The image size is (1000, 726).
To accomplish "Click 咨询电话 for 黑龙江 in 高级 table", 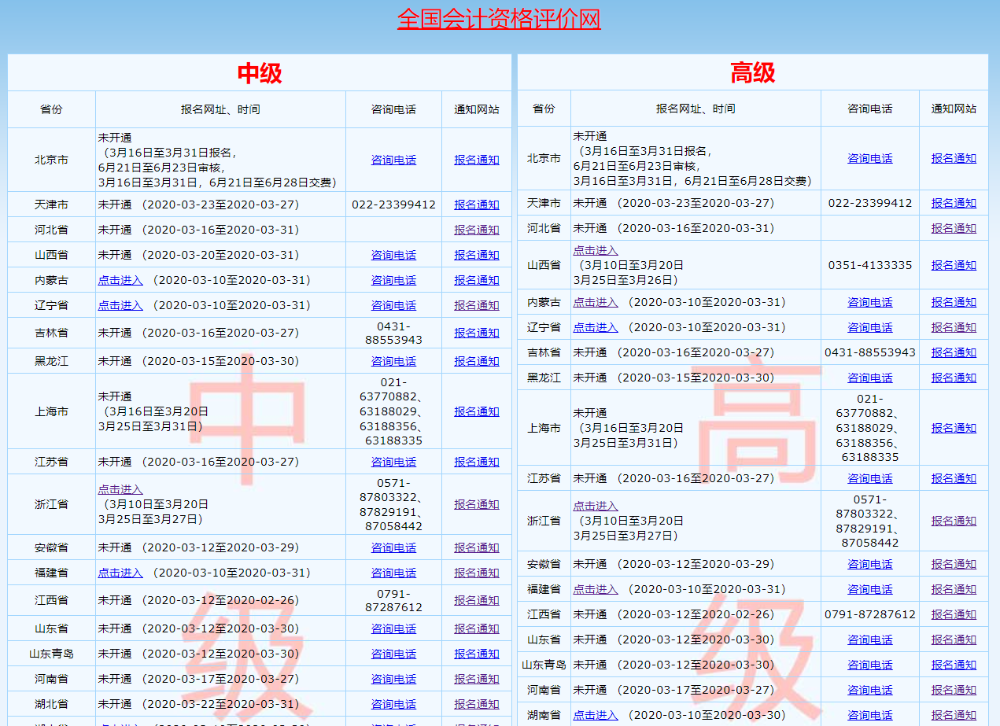I will pos(870,378).
